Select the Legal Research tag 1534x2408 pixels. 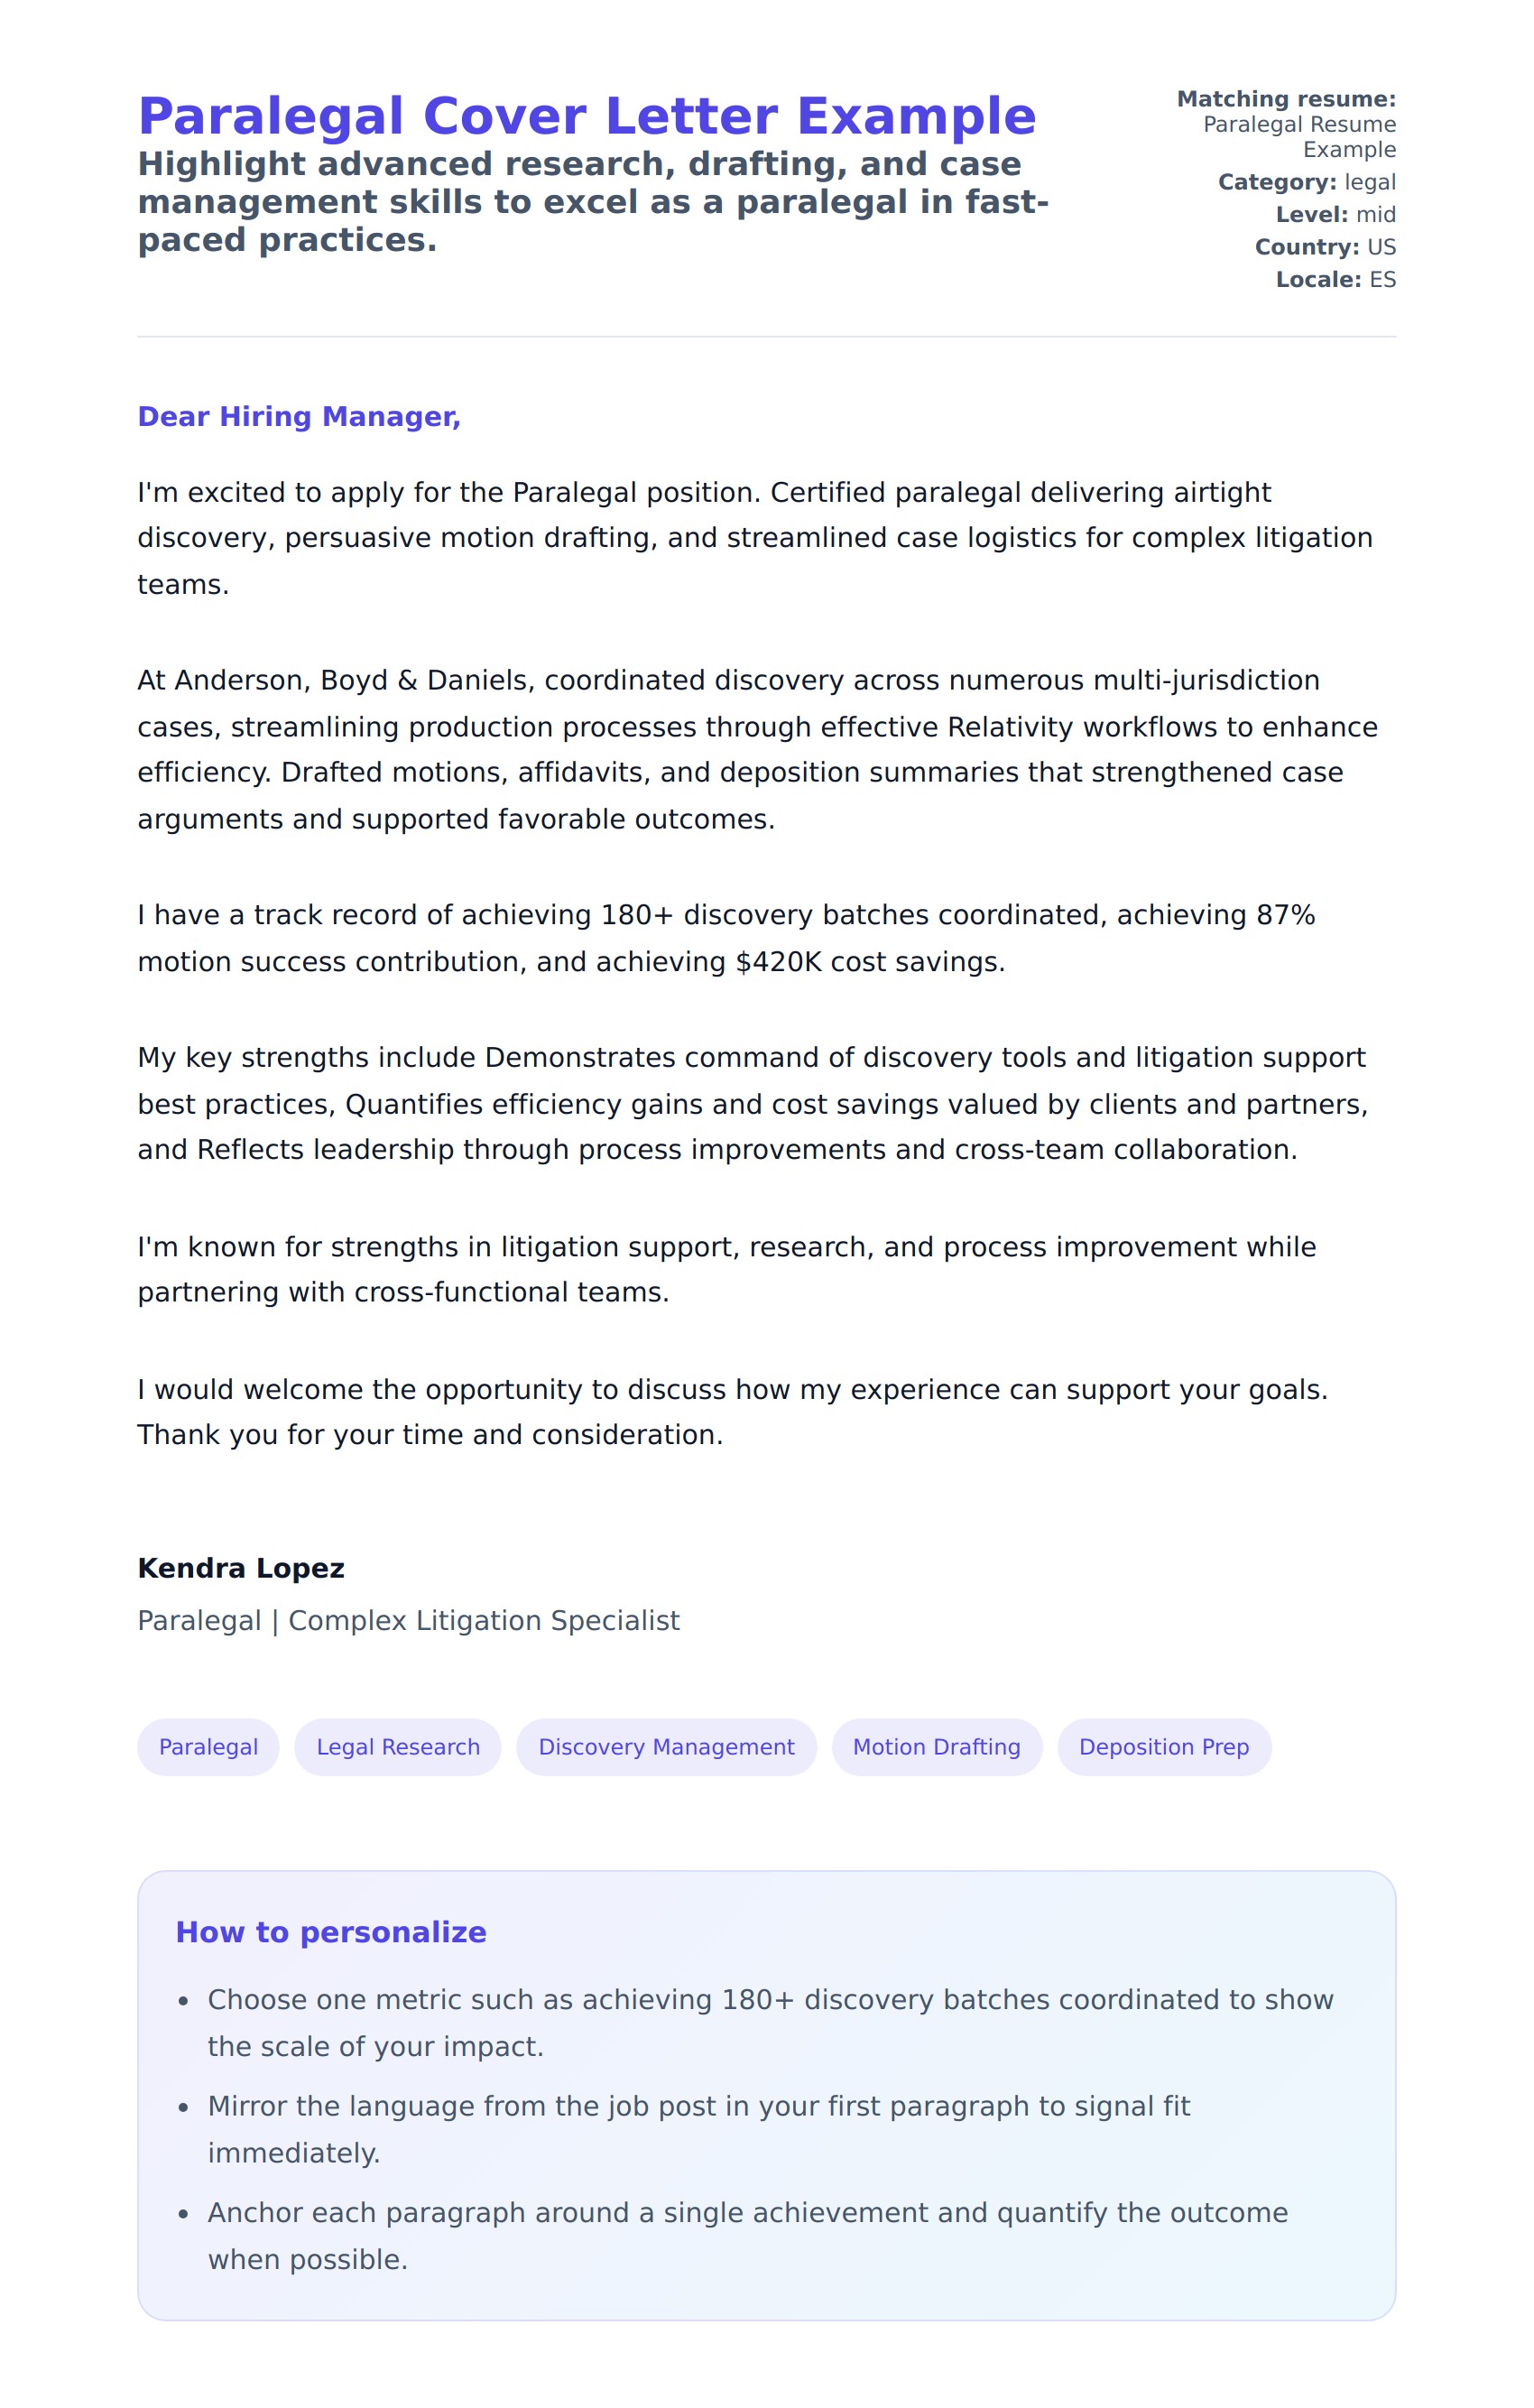point(398,1747)
